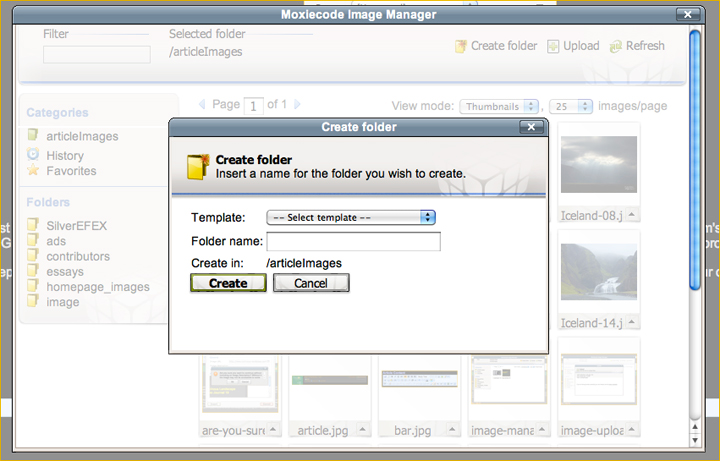This screenshot has width=720, height=461.
Task: Open the Select template dropdown
Action: 351,217
